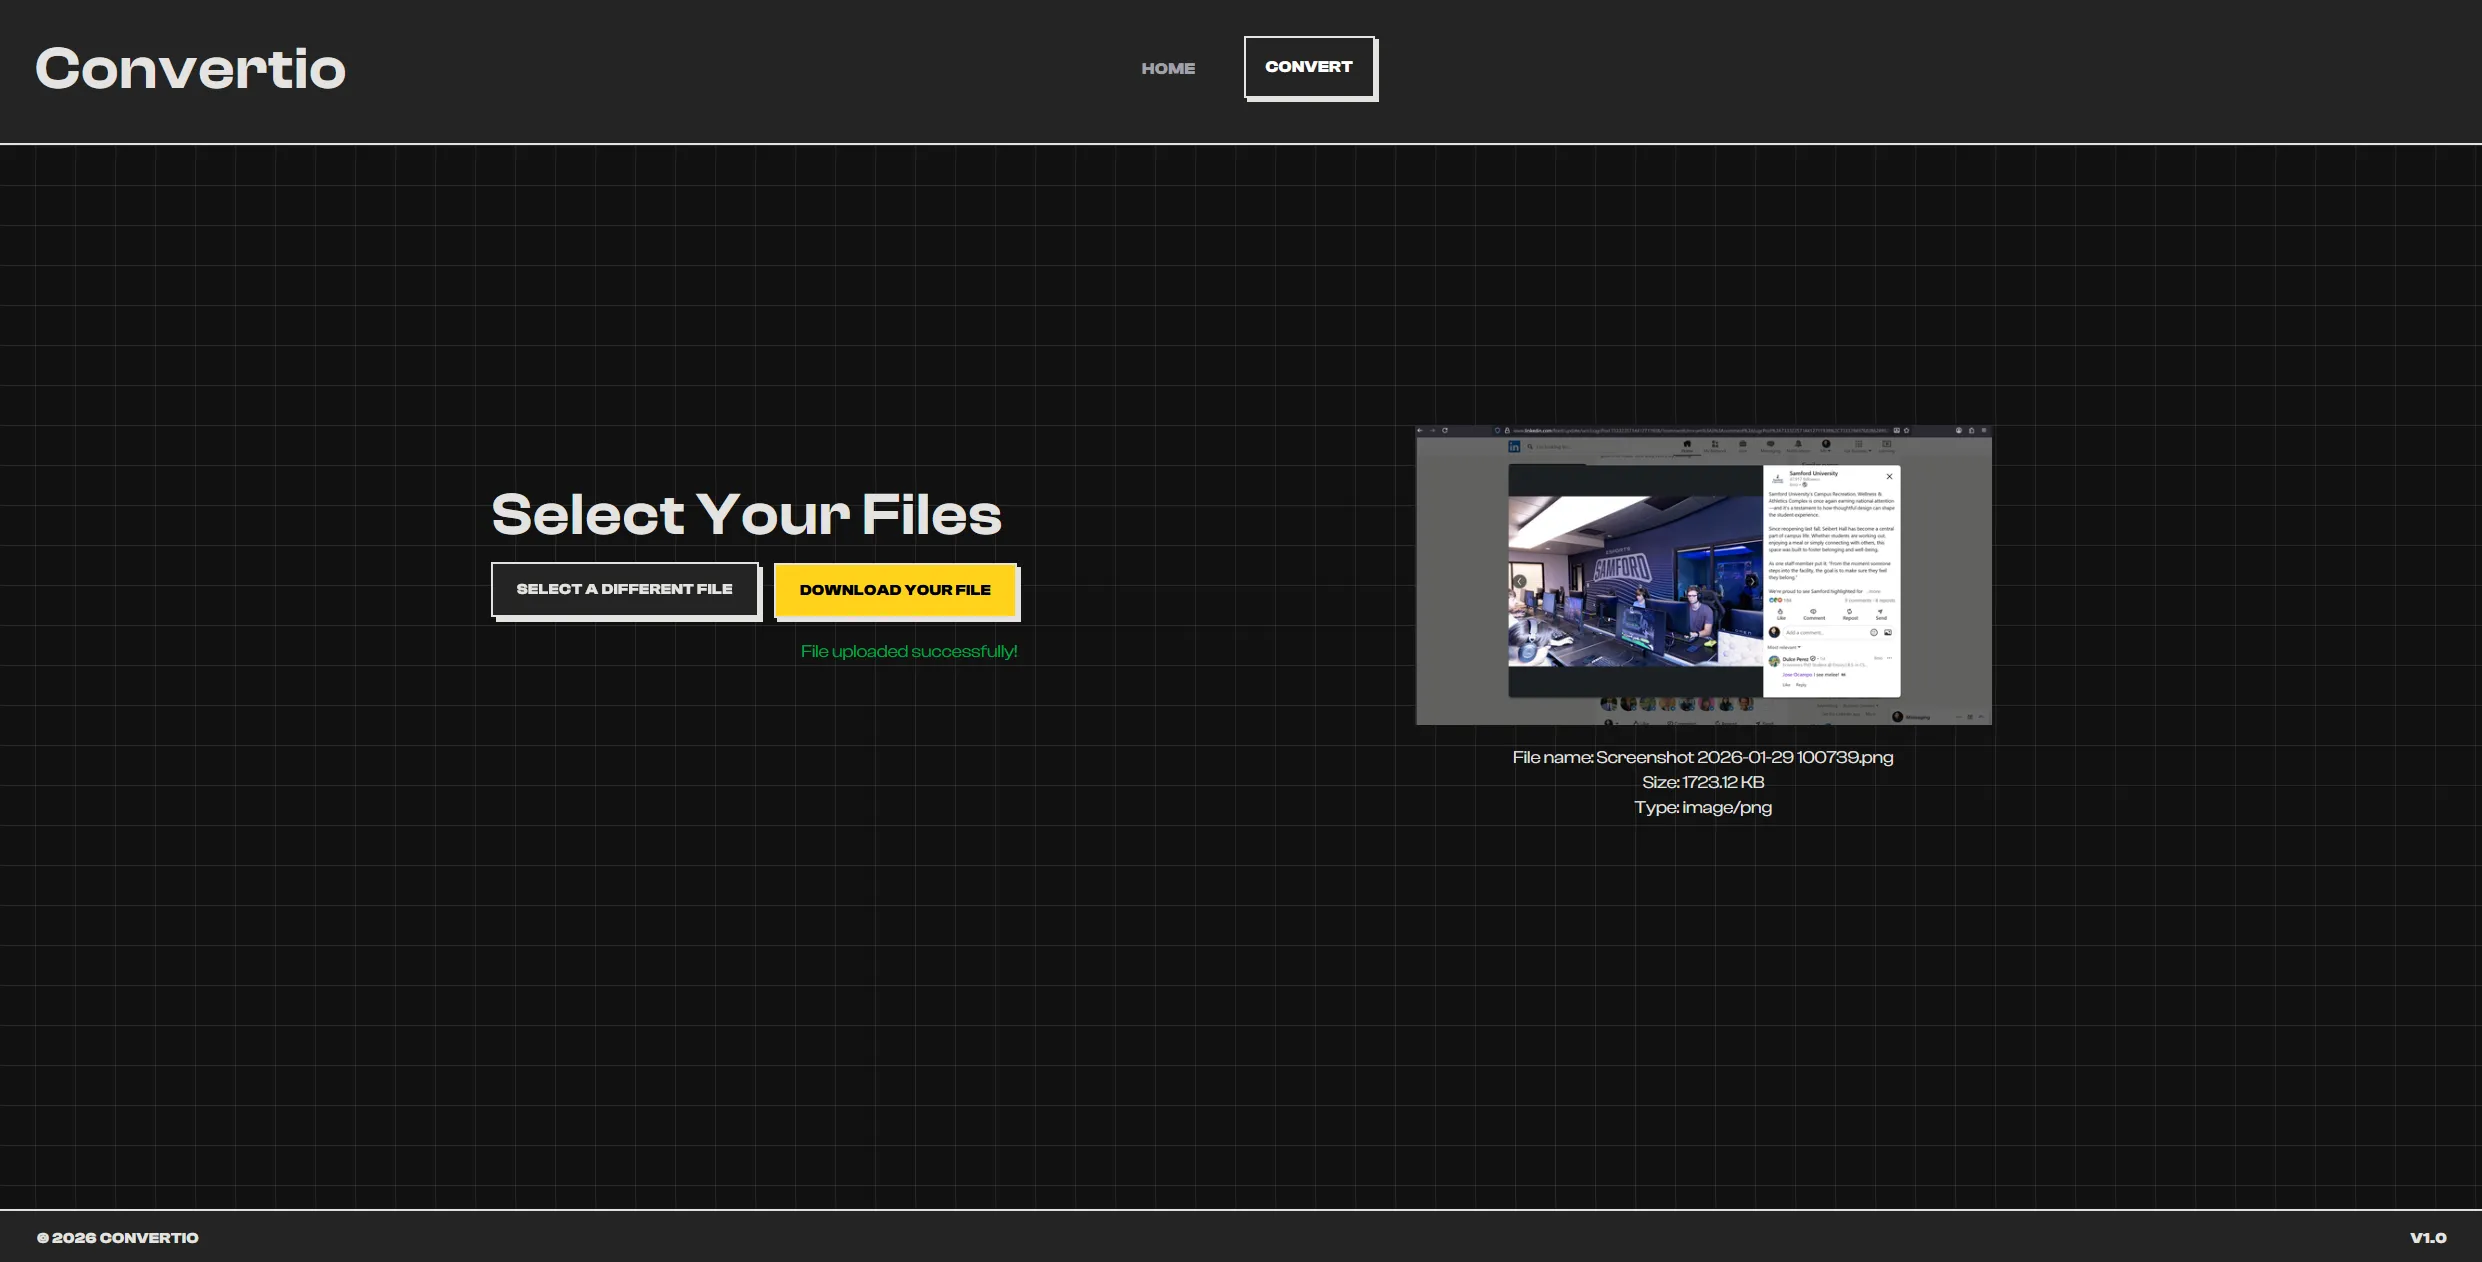Click file name 'Screenshot 2026-01-29 100739.png'
Screen dimensions: 2482x1262
click(x=1744, y=757)
